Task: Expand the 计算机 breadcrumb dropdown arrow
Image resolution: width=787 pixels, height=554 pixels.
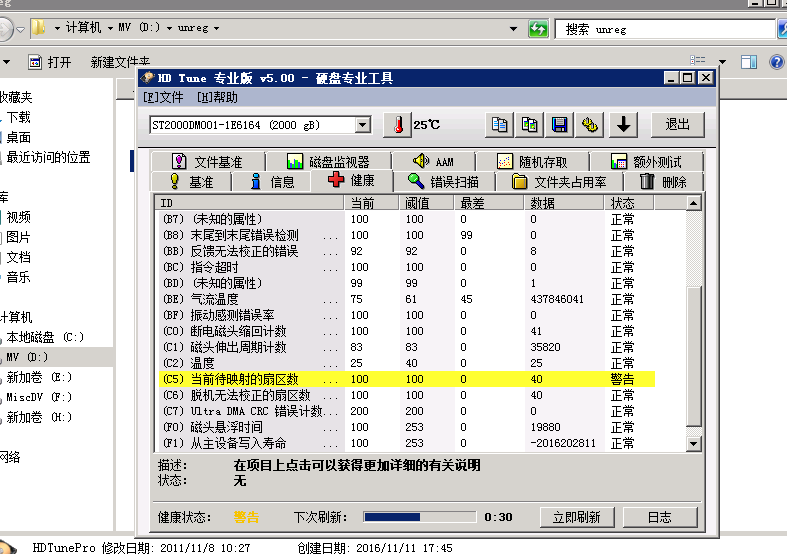Action: (110, 28)
